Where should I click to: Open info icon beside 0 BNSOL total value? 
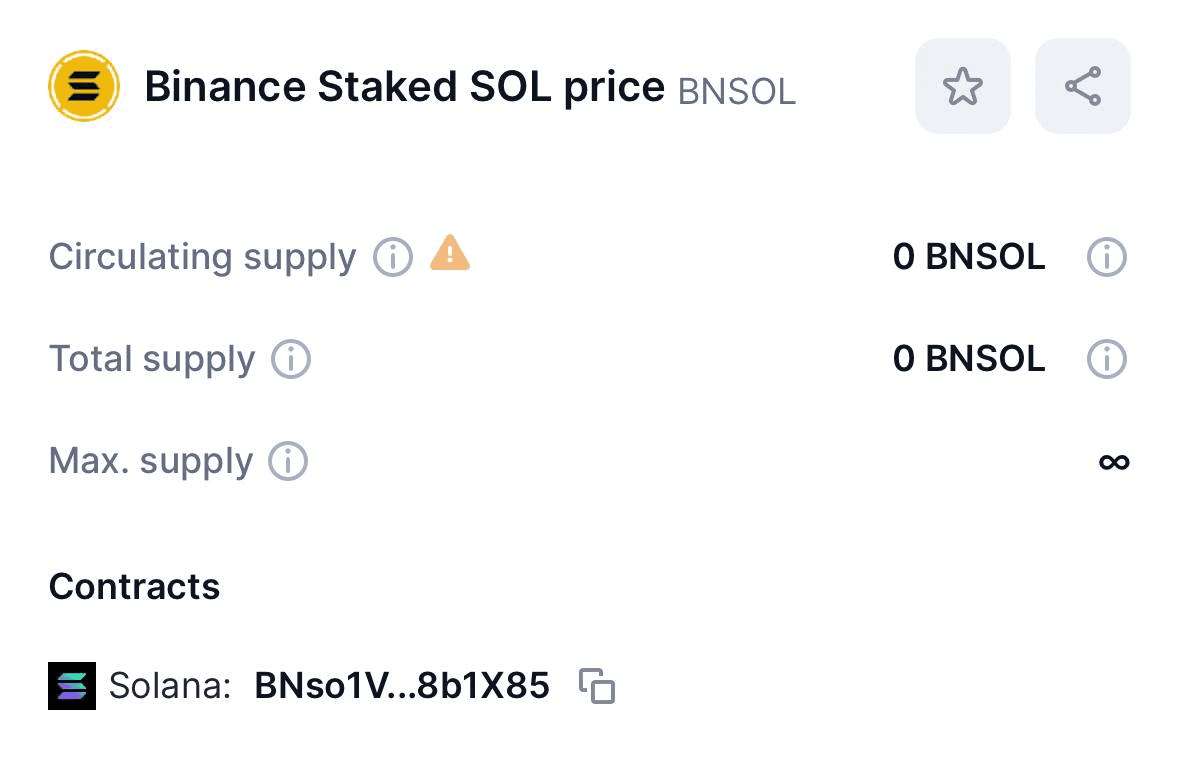pyautogui.click(x=1106, y=359)
